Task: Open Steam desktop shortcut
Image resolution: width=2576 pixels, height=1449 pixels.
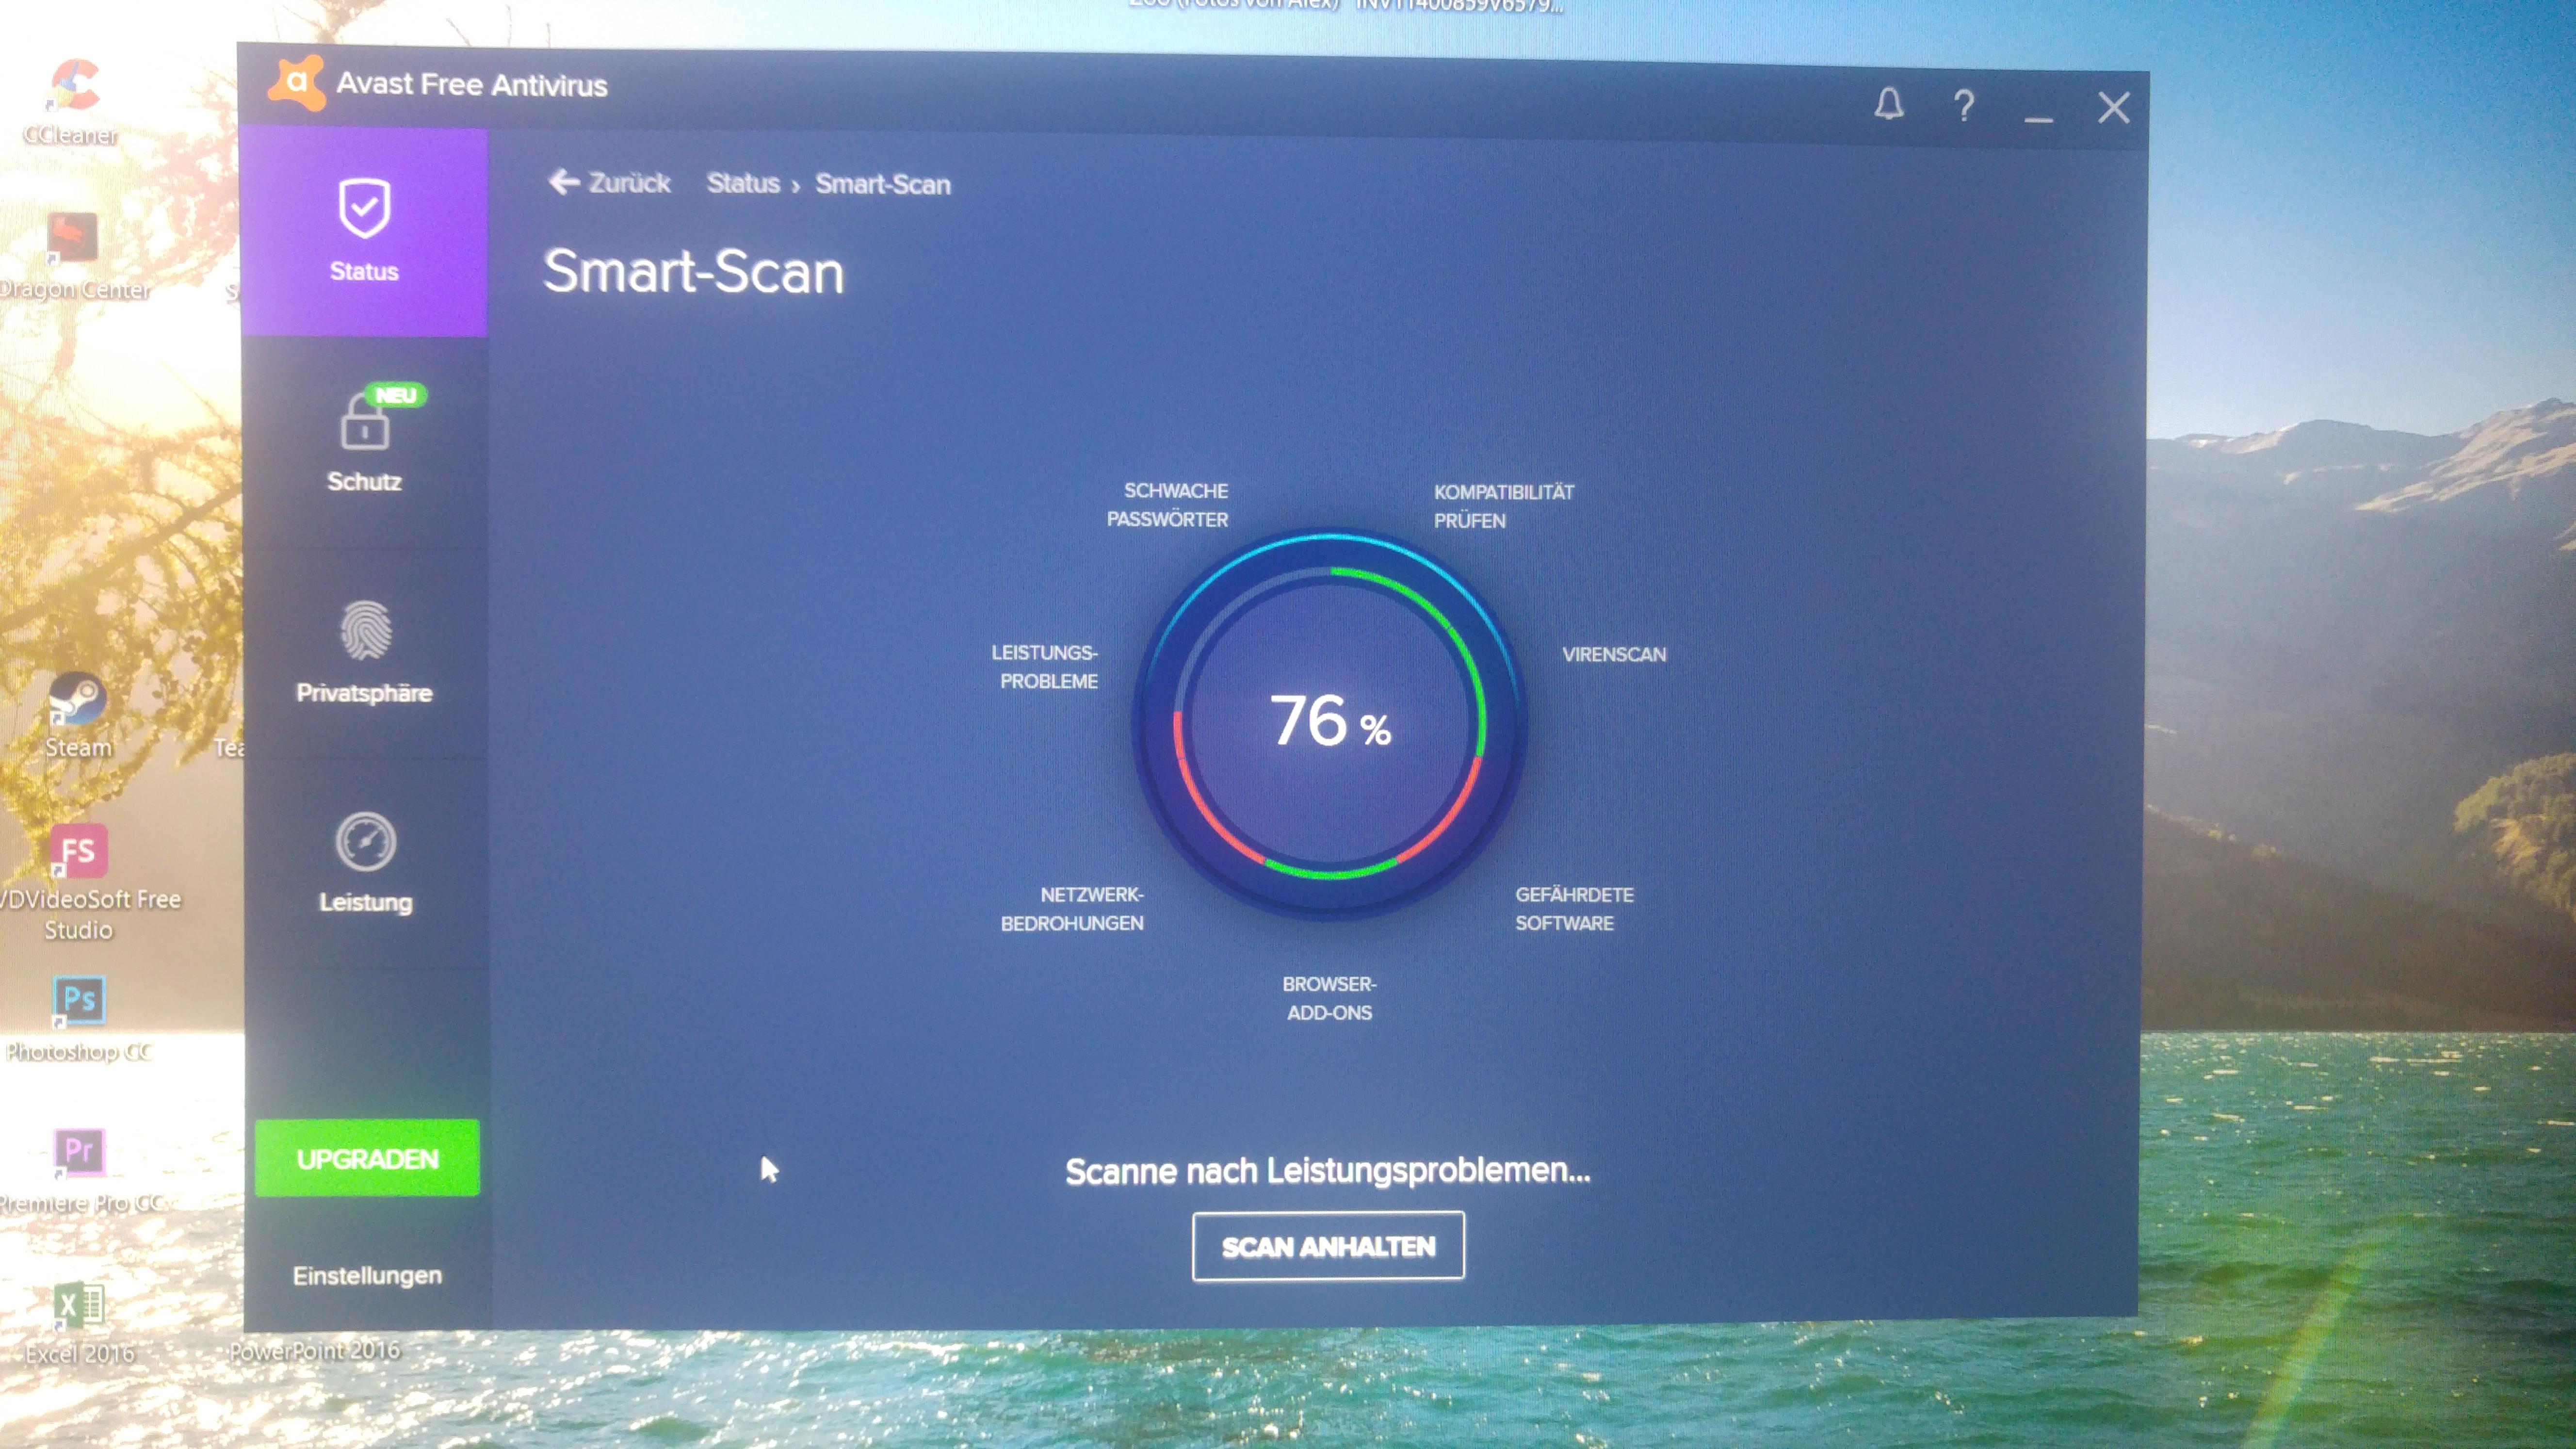Action: (78, 700)
